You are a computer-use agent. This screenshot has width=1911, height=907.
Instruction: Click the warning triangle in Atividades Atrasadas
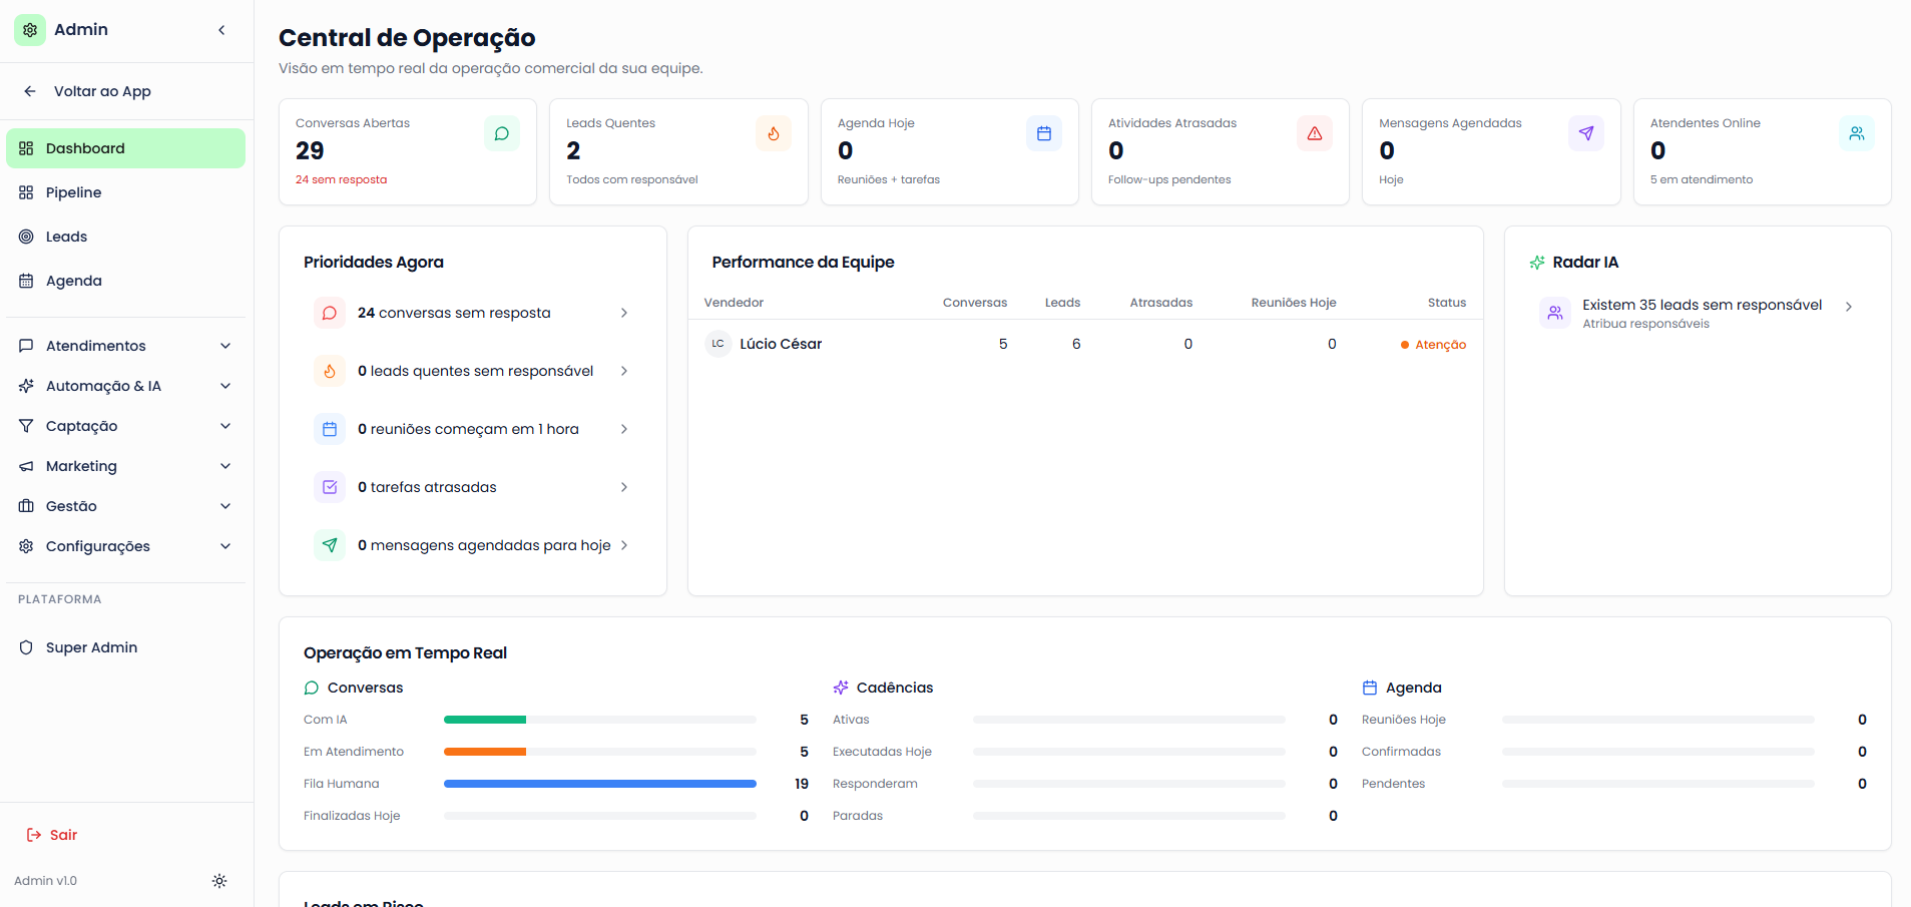pos(1315,134)
